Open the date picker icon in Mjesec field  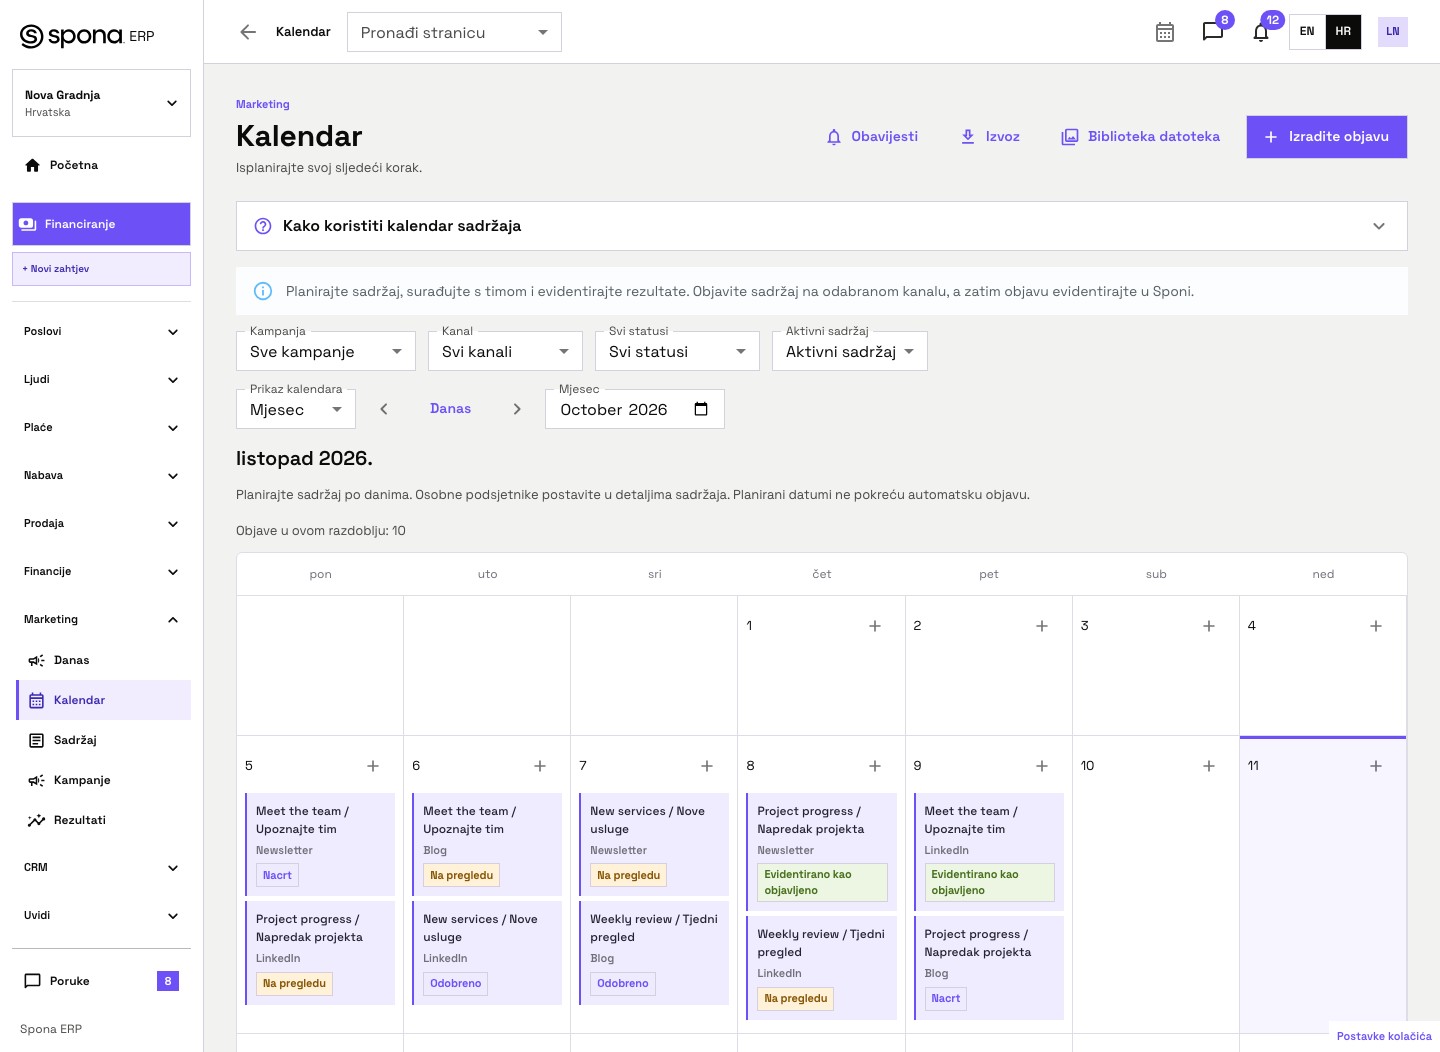point(701,409)
